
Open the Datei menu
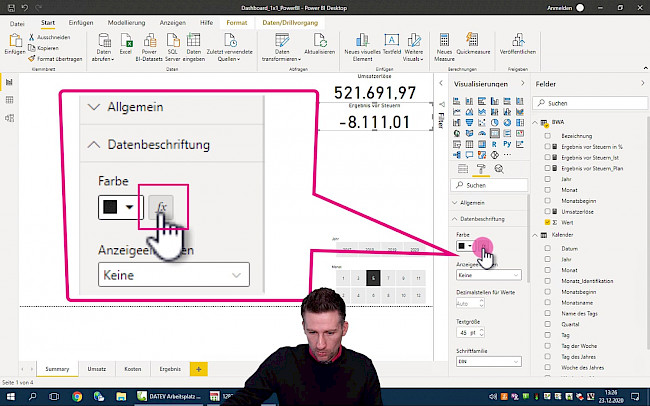click(x=17, y=24)
